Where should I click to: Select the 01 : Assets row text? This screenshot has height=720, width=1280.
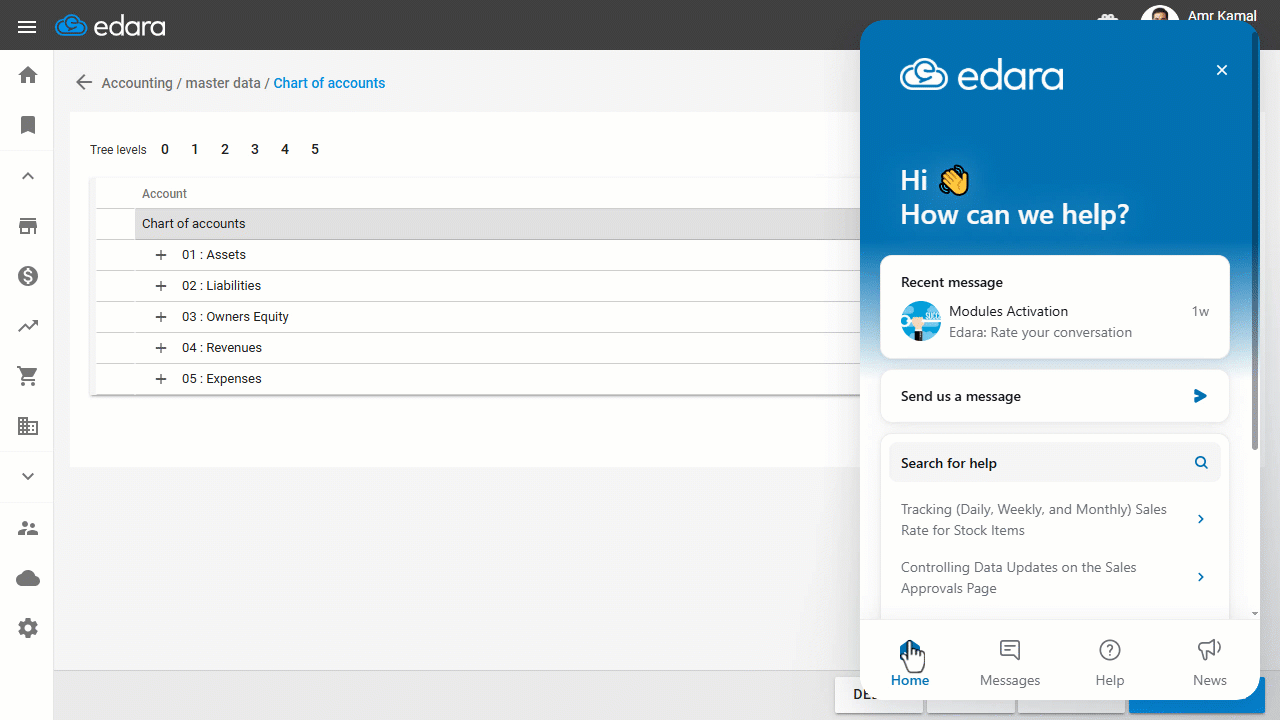point(214,255)
